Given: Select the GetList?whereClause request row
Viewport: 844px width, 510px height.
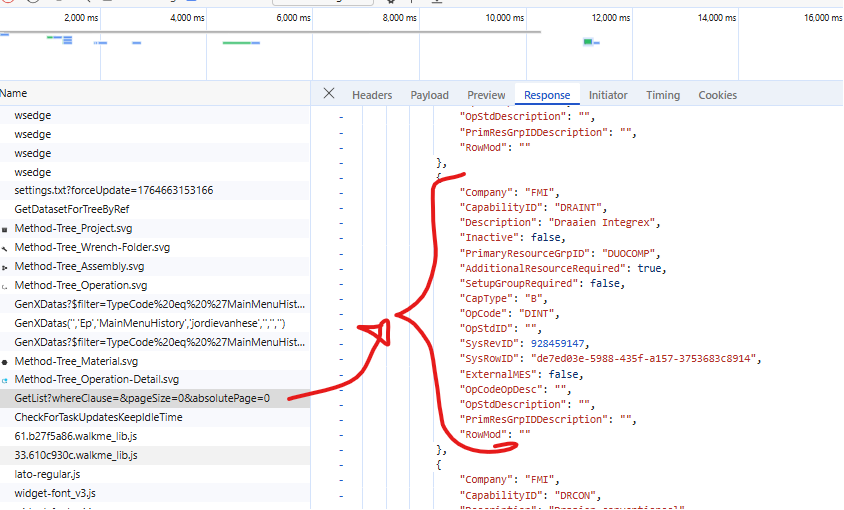Looking at the screenshot, I should pyautogui.click(x=141, y=399).
